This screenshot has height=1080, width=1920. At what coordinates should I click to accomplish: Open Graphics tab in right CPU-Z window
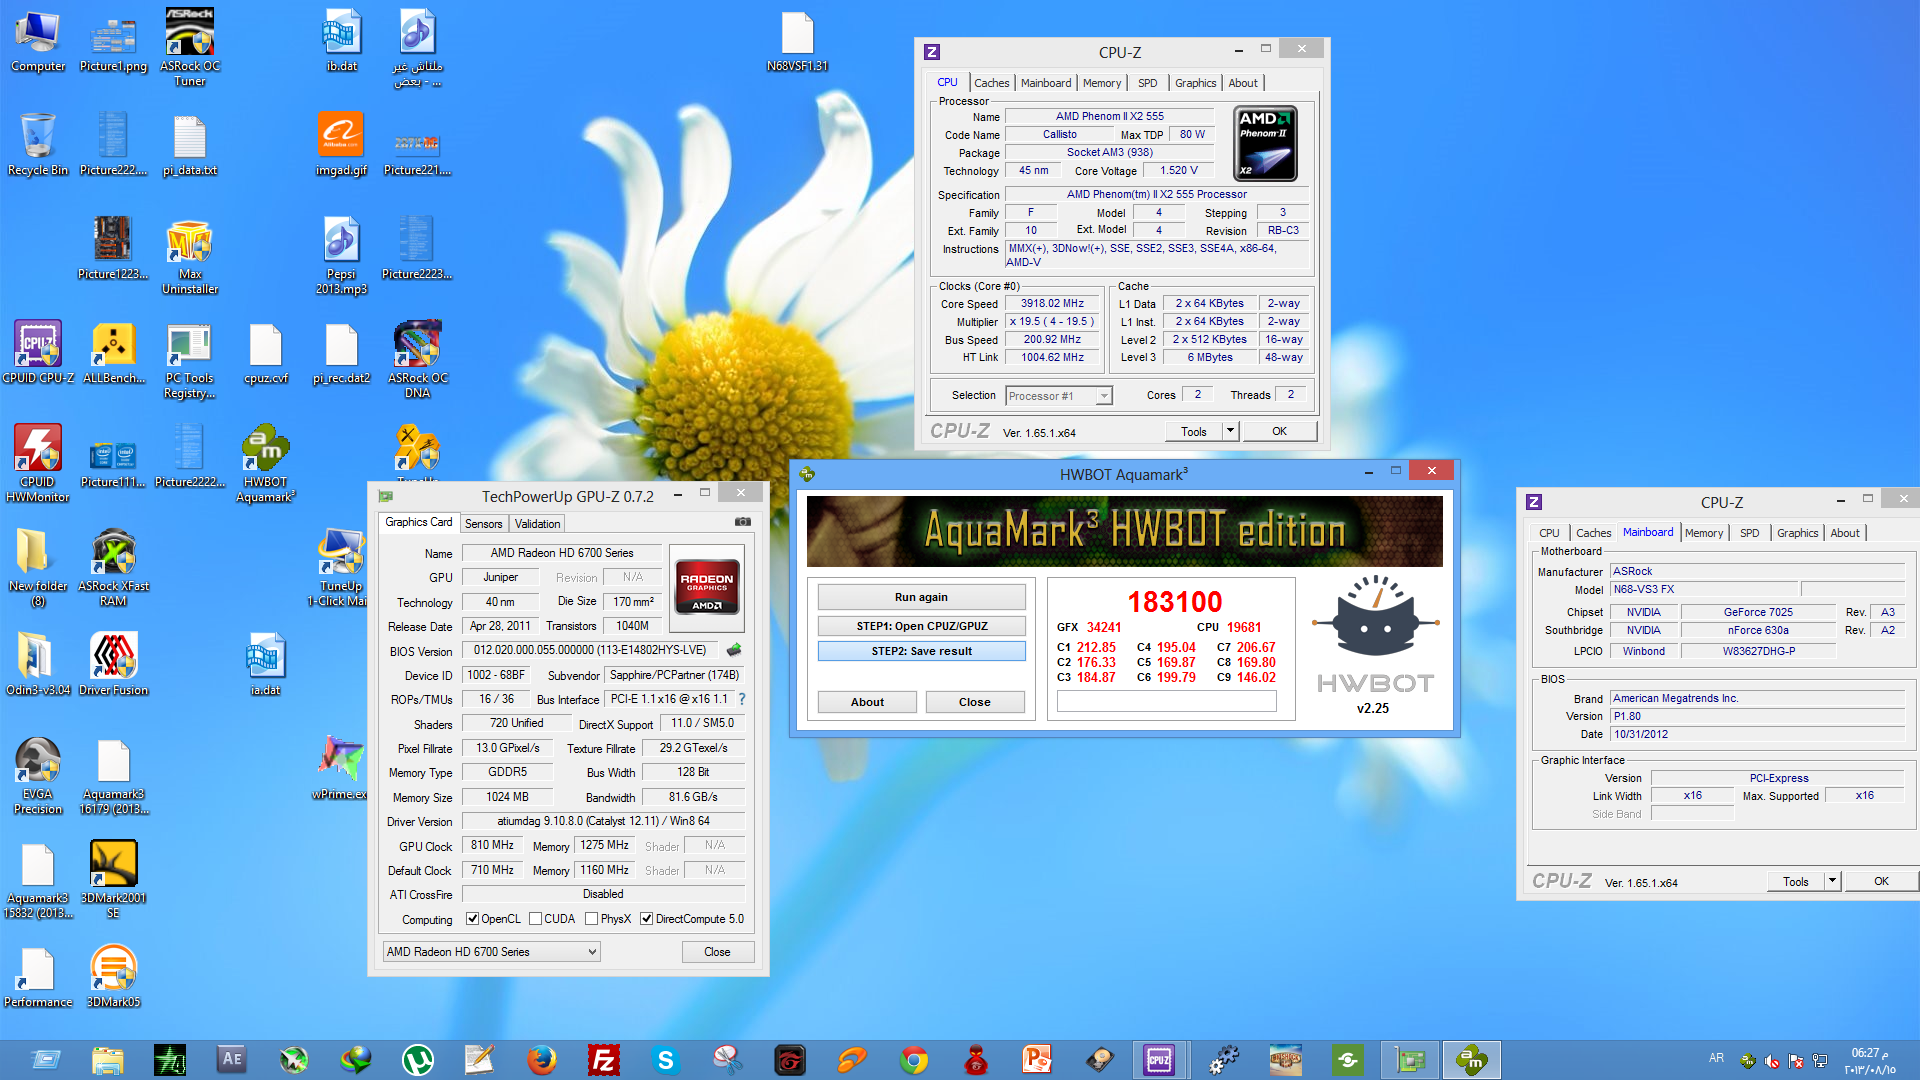1797,533
